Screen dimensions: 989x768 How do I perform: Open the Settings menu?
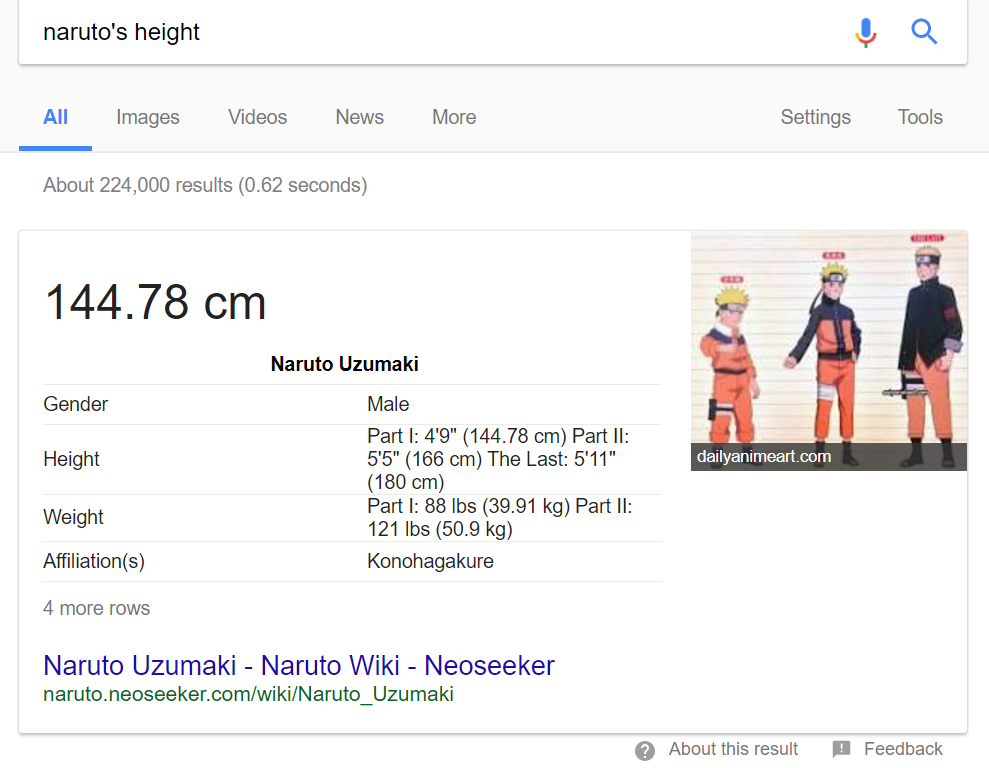pos(816,117)
